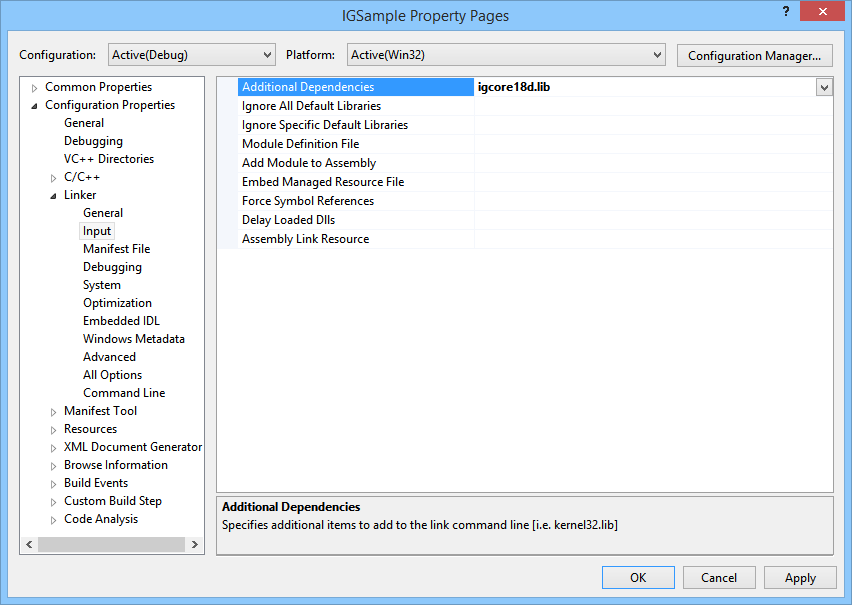The height and width of the screenshot is (605, 852).
Task: Select the Ignore All Default Libraries property
Action: click(x=311, y=106)
